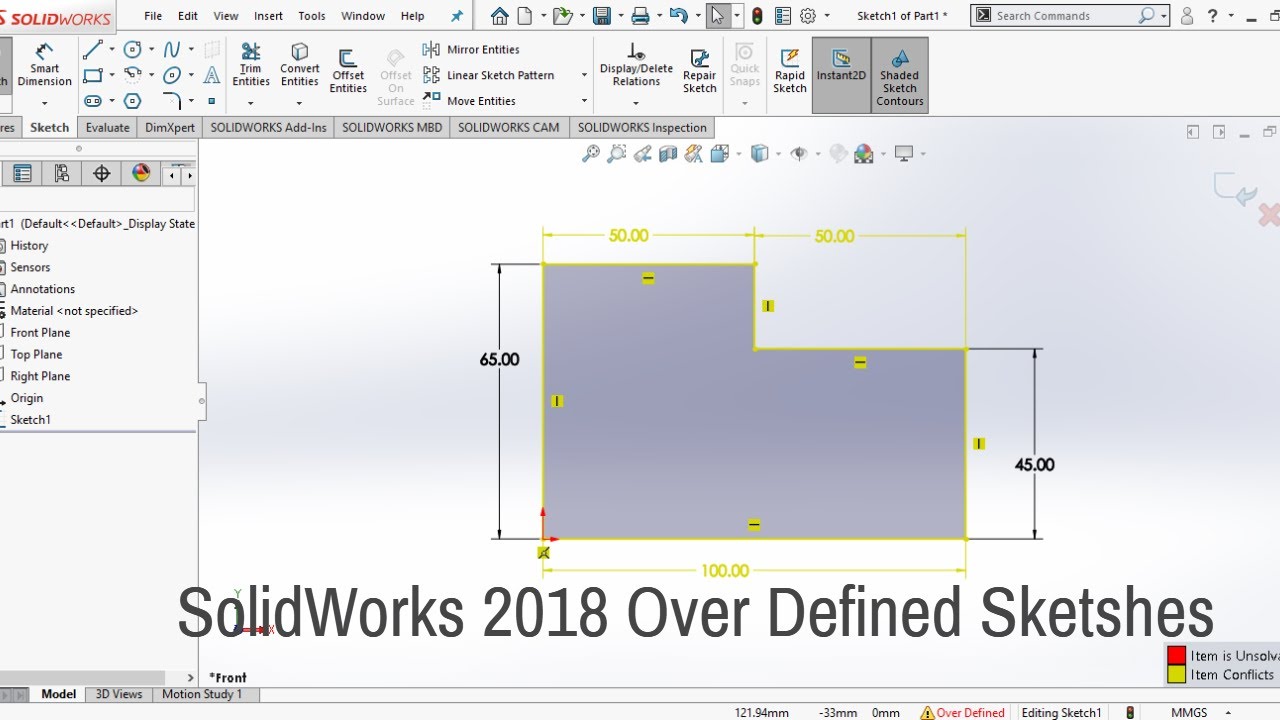Click Mirror Entities
The image size is (1280, 720).
(471, 49)
